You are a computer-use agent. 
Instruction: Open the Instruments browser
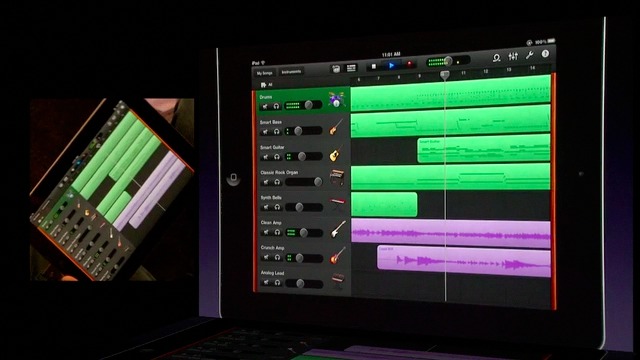click(x=291, y=72)
